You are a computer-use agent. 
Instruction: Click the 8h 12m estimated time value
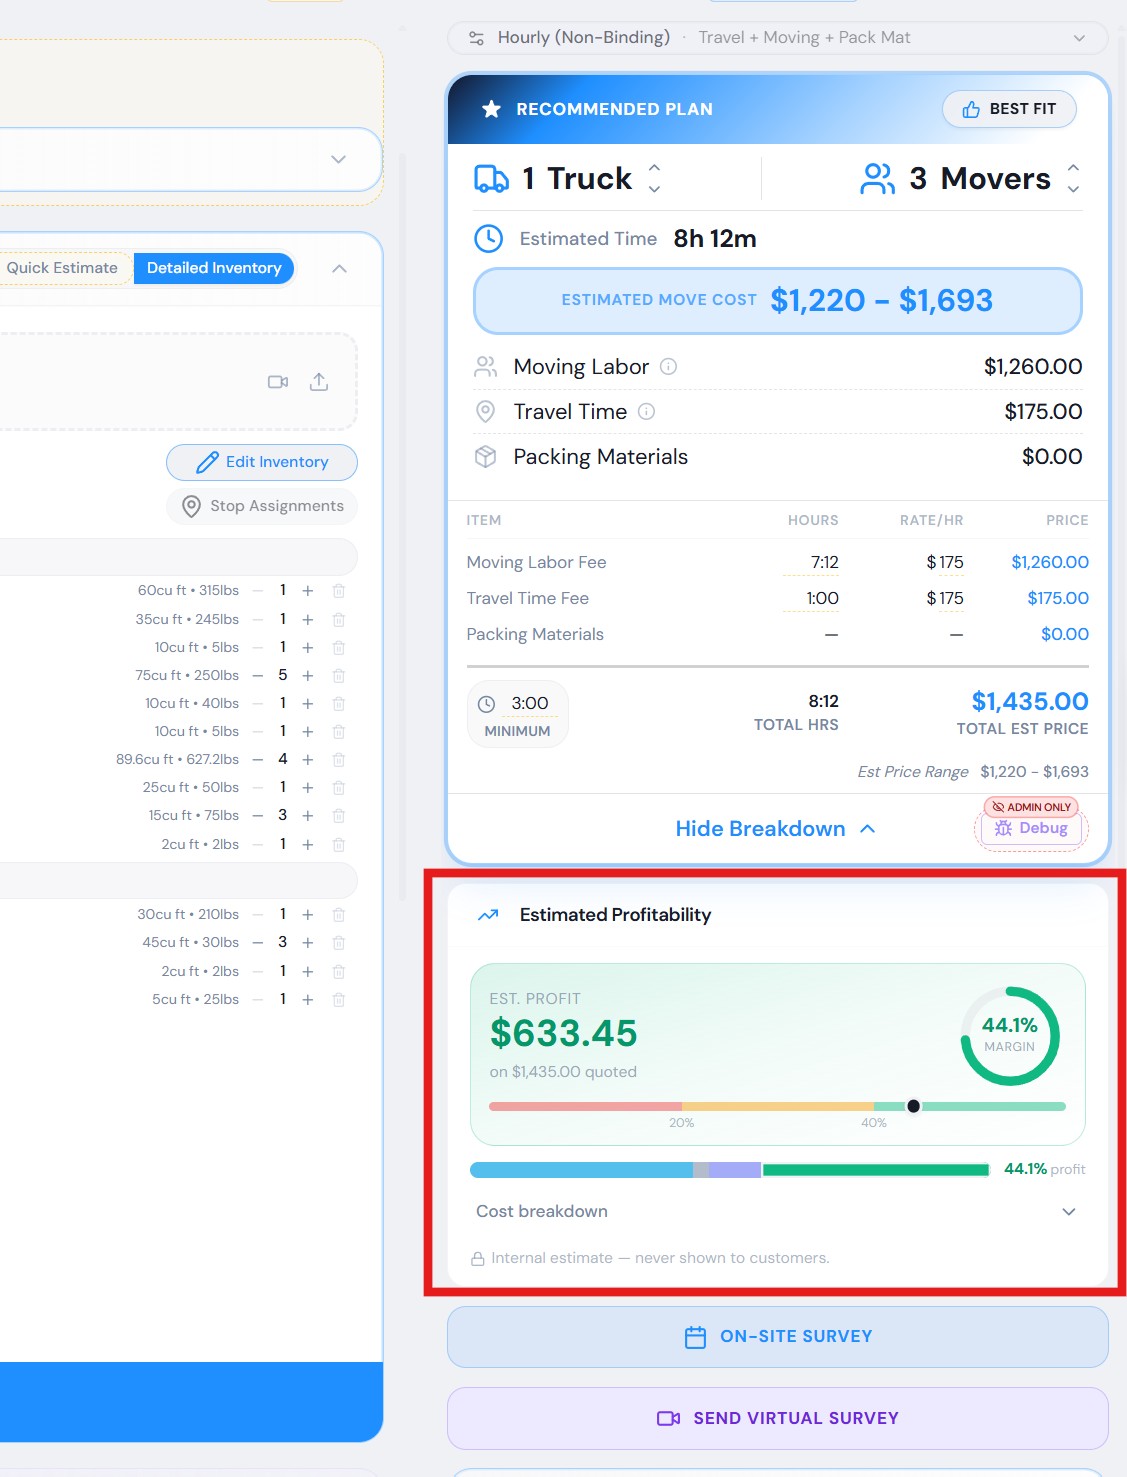pos(715,239)
